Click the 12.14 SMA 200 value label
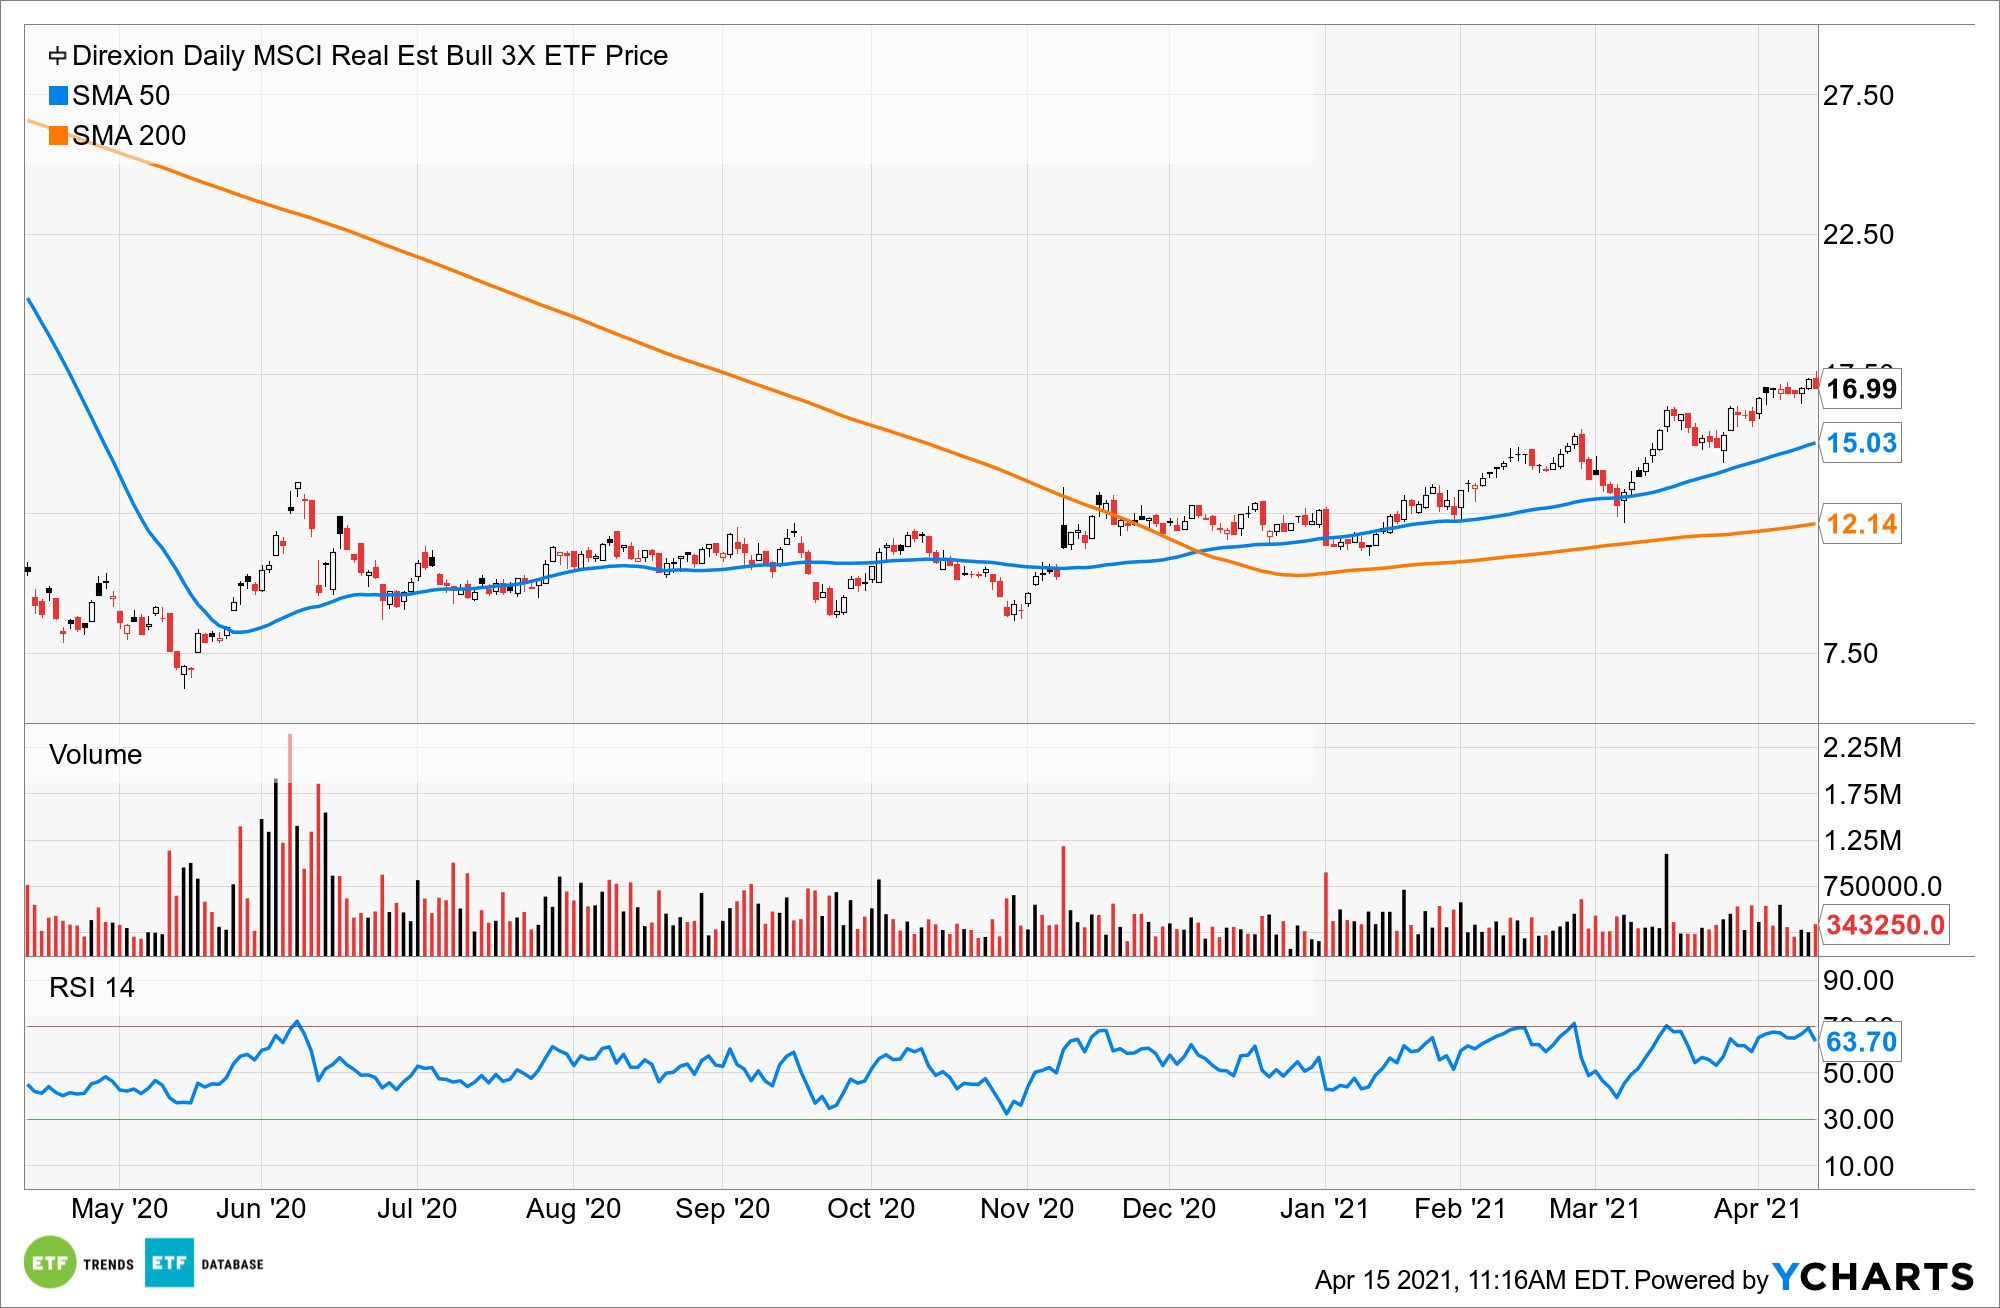2000x1308 pixels. [x=1861, y=524]
